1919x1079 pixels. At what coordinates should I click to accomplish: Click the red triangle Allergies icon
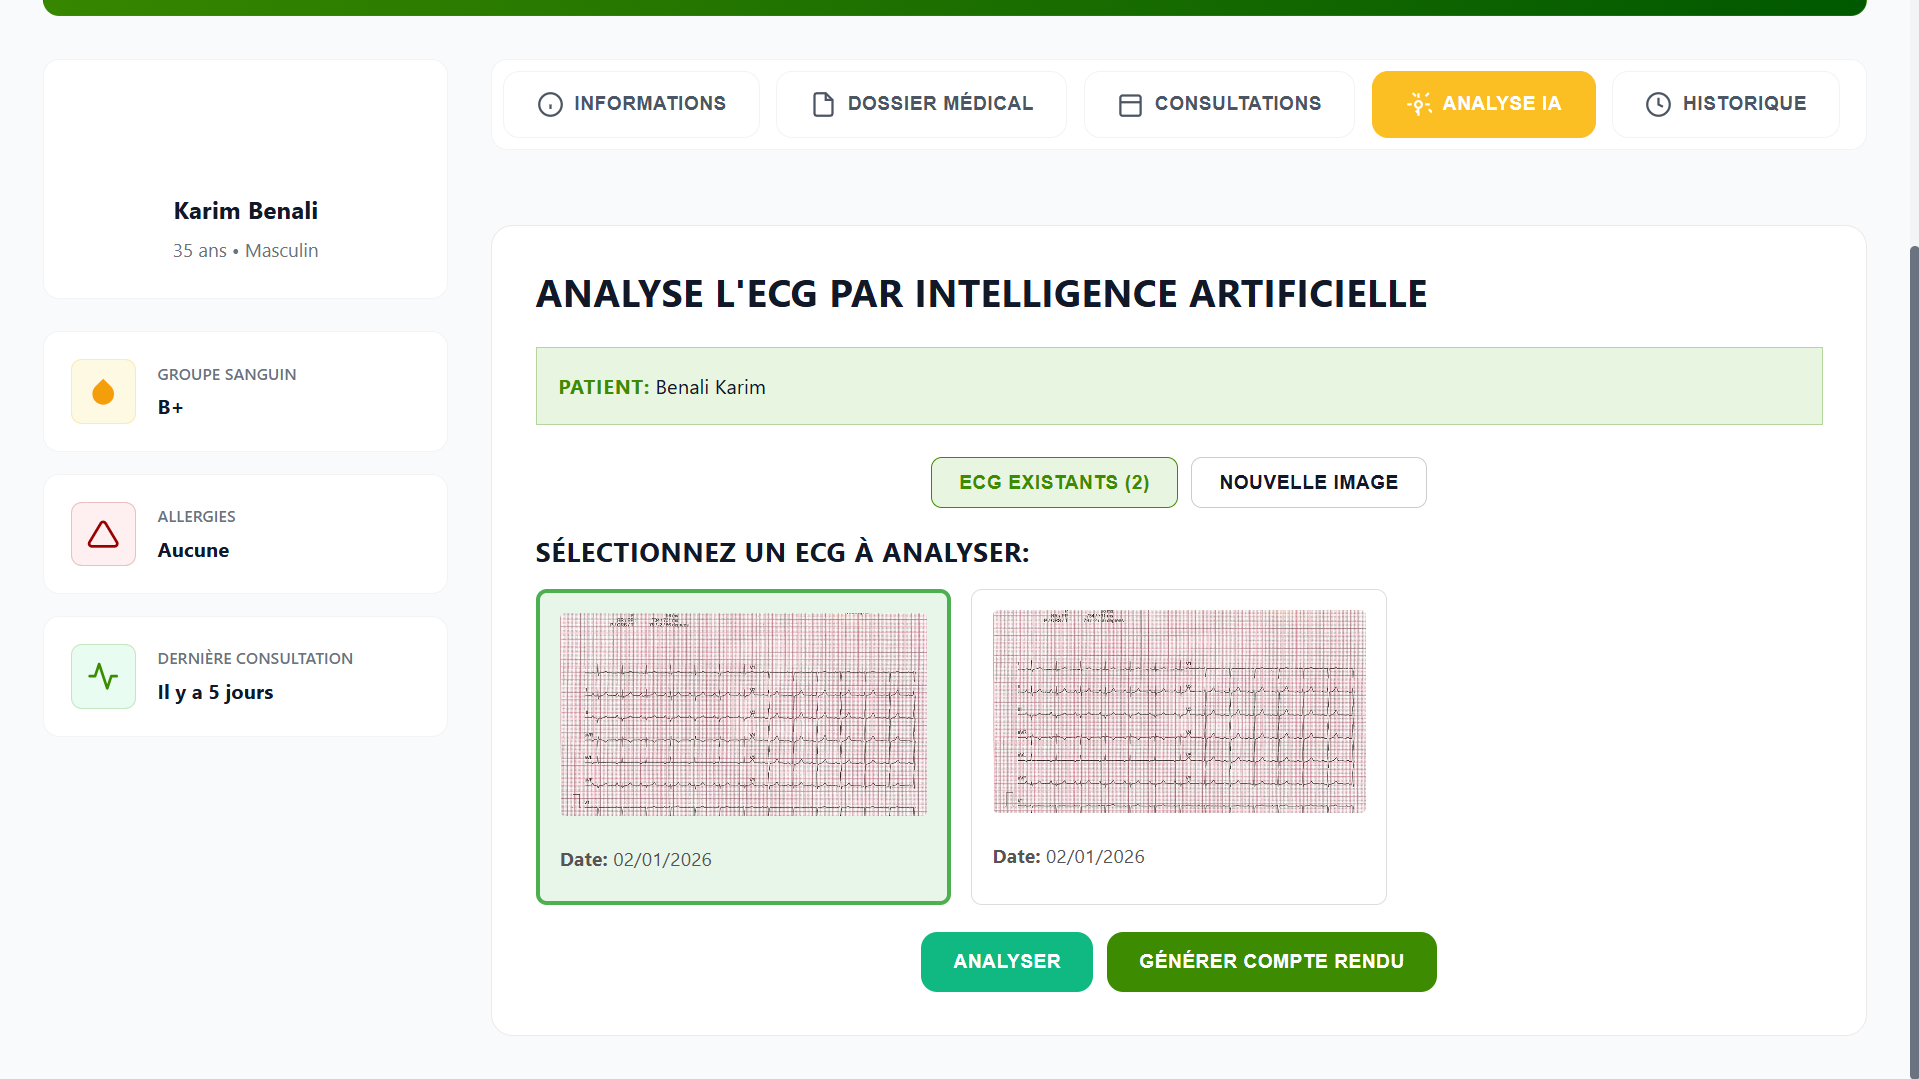click(103, 534)
